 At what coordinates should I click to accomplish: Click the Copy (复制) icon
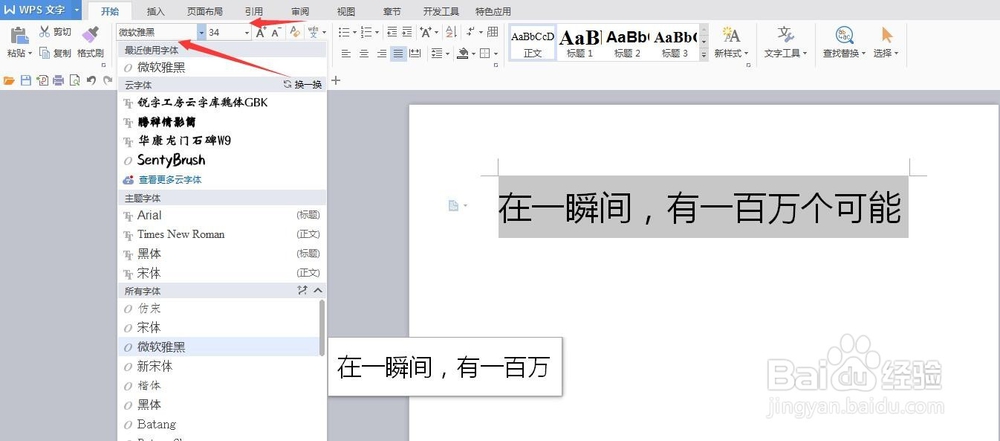click(x=45, y=53)
